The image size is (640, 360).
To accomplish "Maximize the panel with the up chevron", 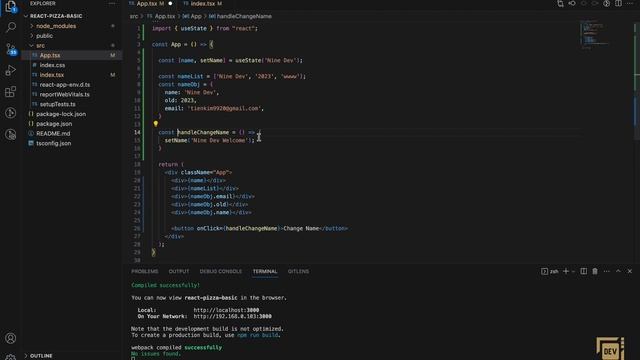I will tap(618, 271).
